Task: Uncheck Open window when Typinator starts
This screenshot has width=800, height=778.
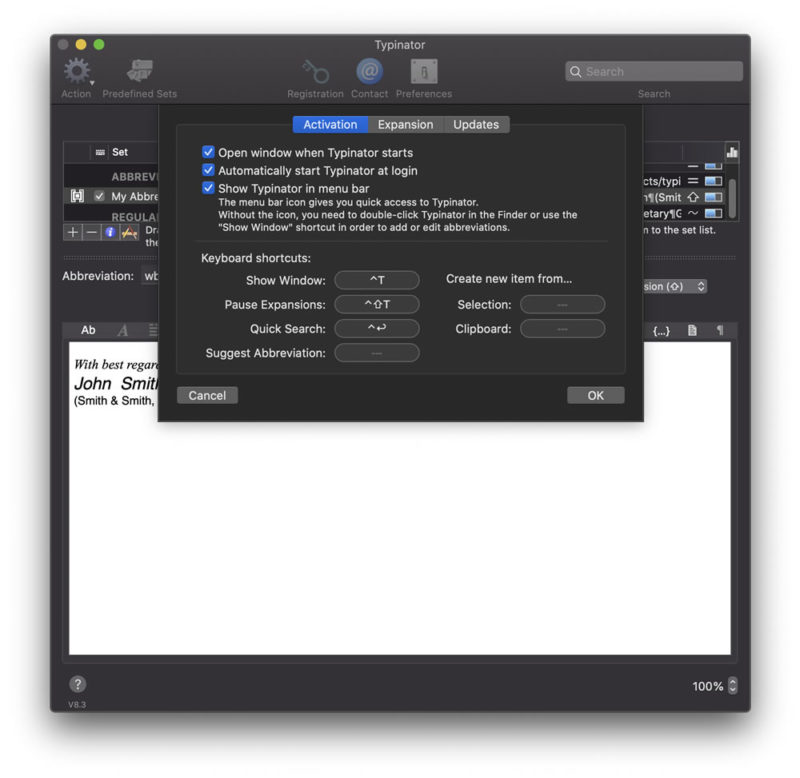Action: pos(208,152)
